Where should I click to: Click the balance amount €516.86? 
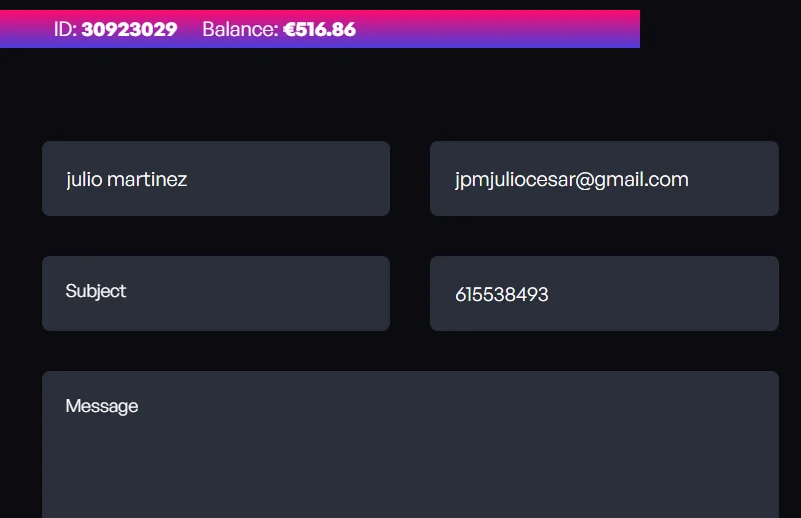pos(319,29)
